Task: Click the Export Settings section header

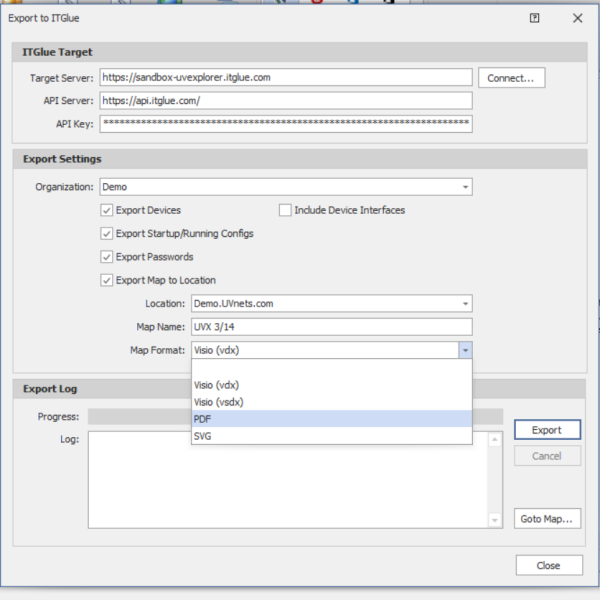Action: 300,159
